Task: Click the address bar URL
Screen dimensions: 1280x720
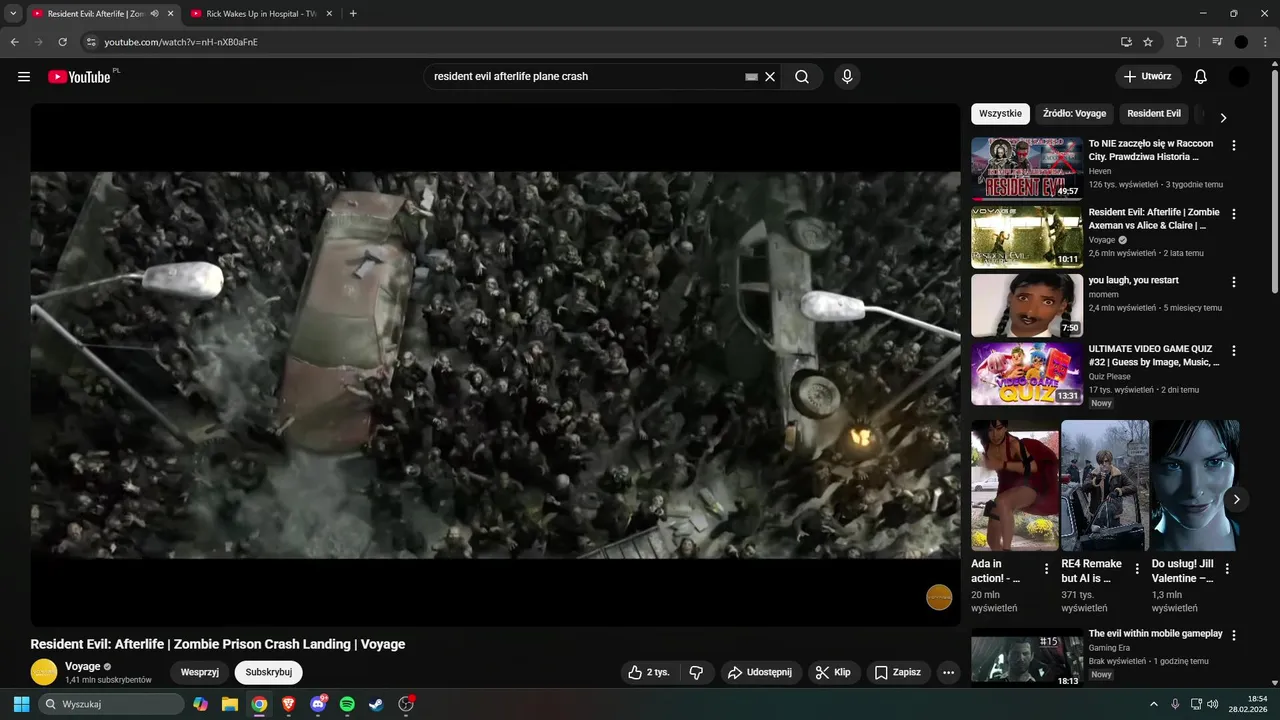Action: pyautogui.click(x=181, y=42)
